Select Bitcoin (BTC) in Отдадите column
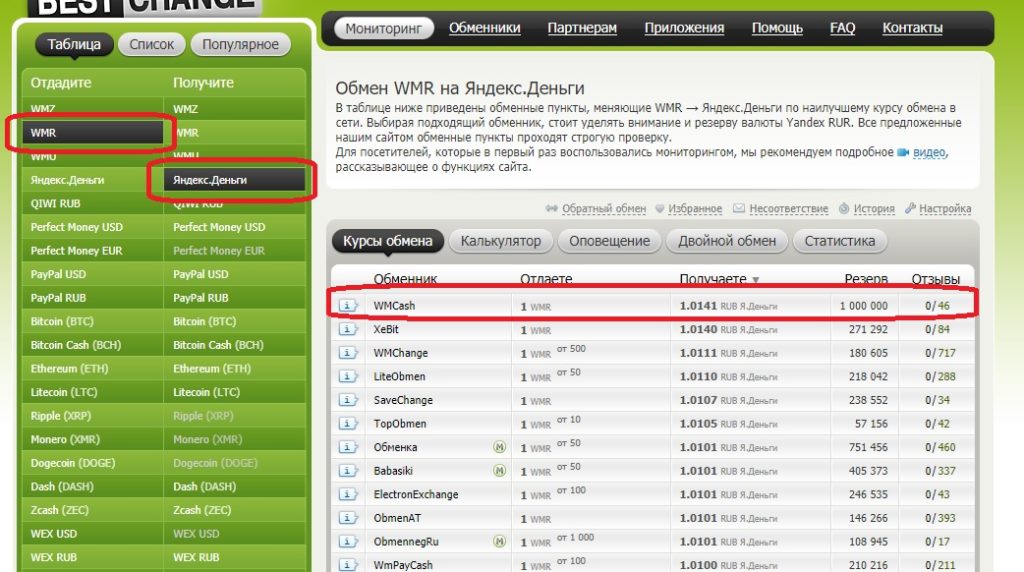Image resolution: width=1024 pixels, height=572 pixels. (62, 321)
